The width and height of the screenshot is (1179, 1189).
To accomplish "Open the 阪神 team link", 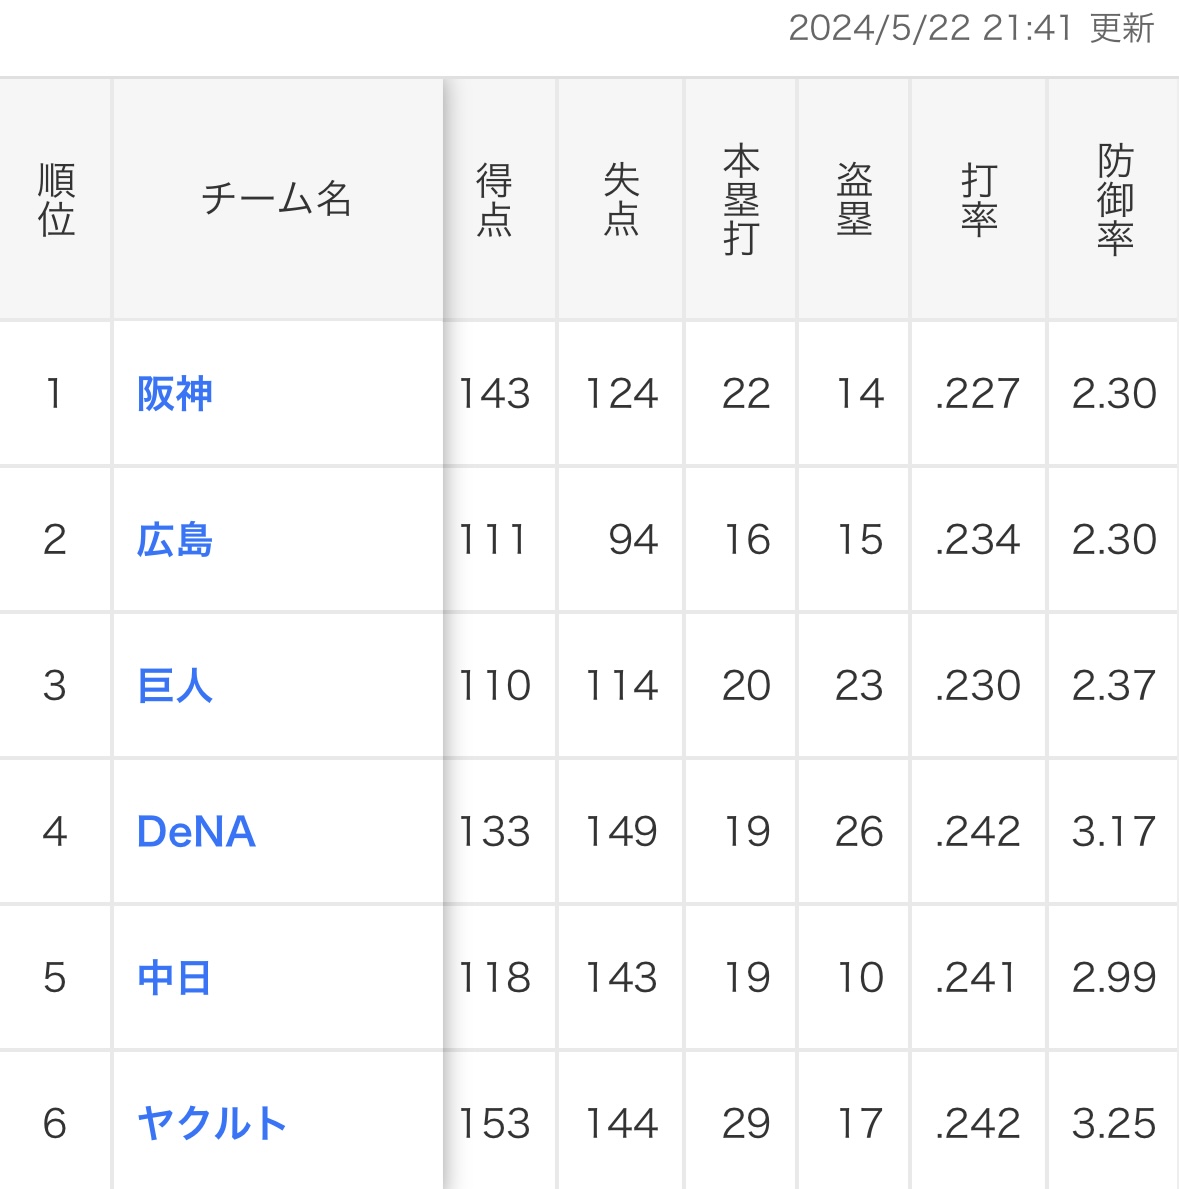I will pos(175,394).
